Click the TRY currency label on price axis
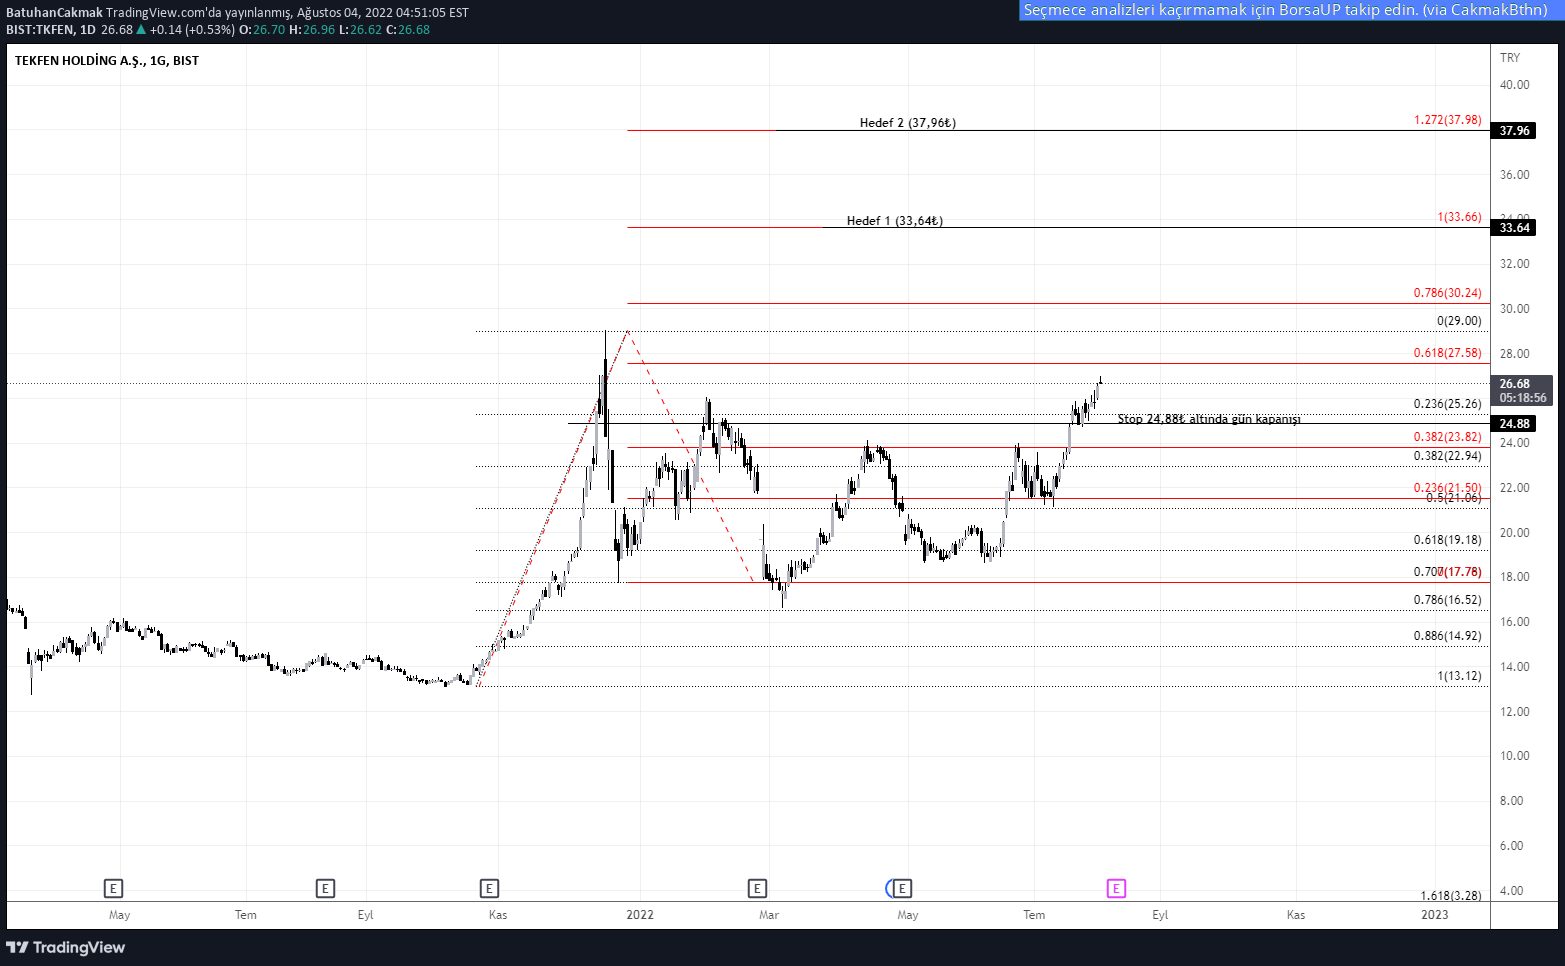The width and height of the screenshot is (1565, 966). (1510, 57)
